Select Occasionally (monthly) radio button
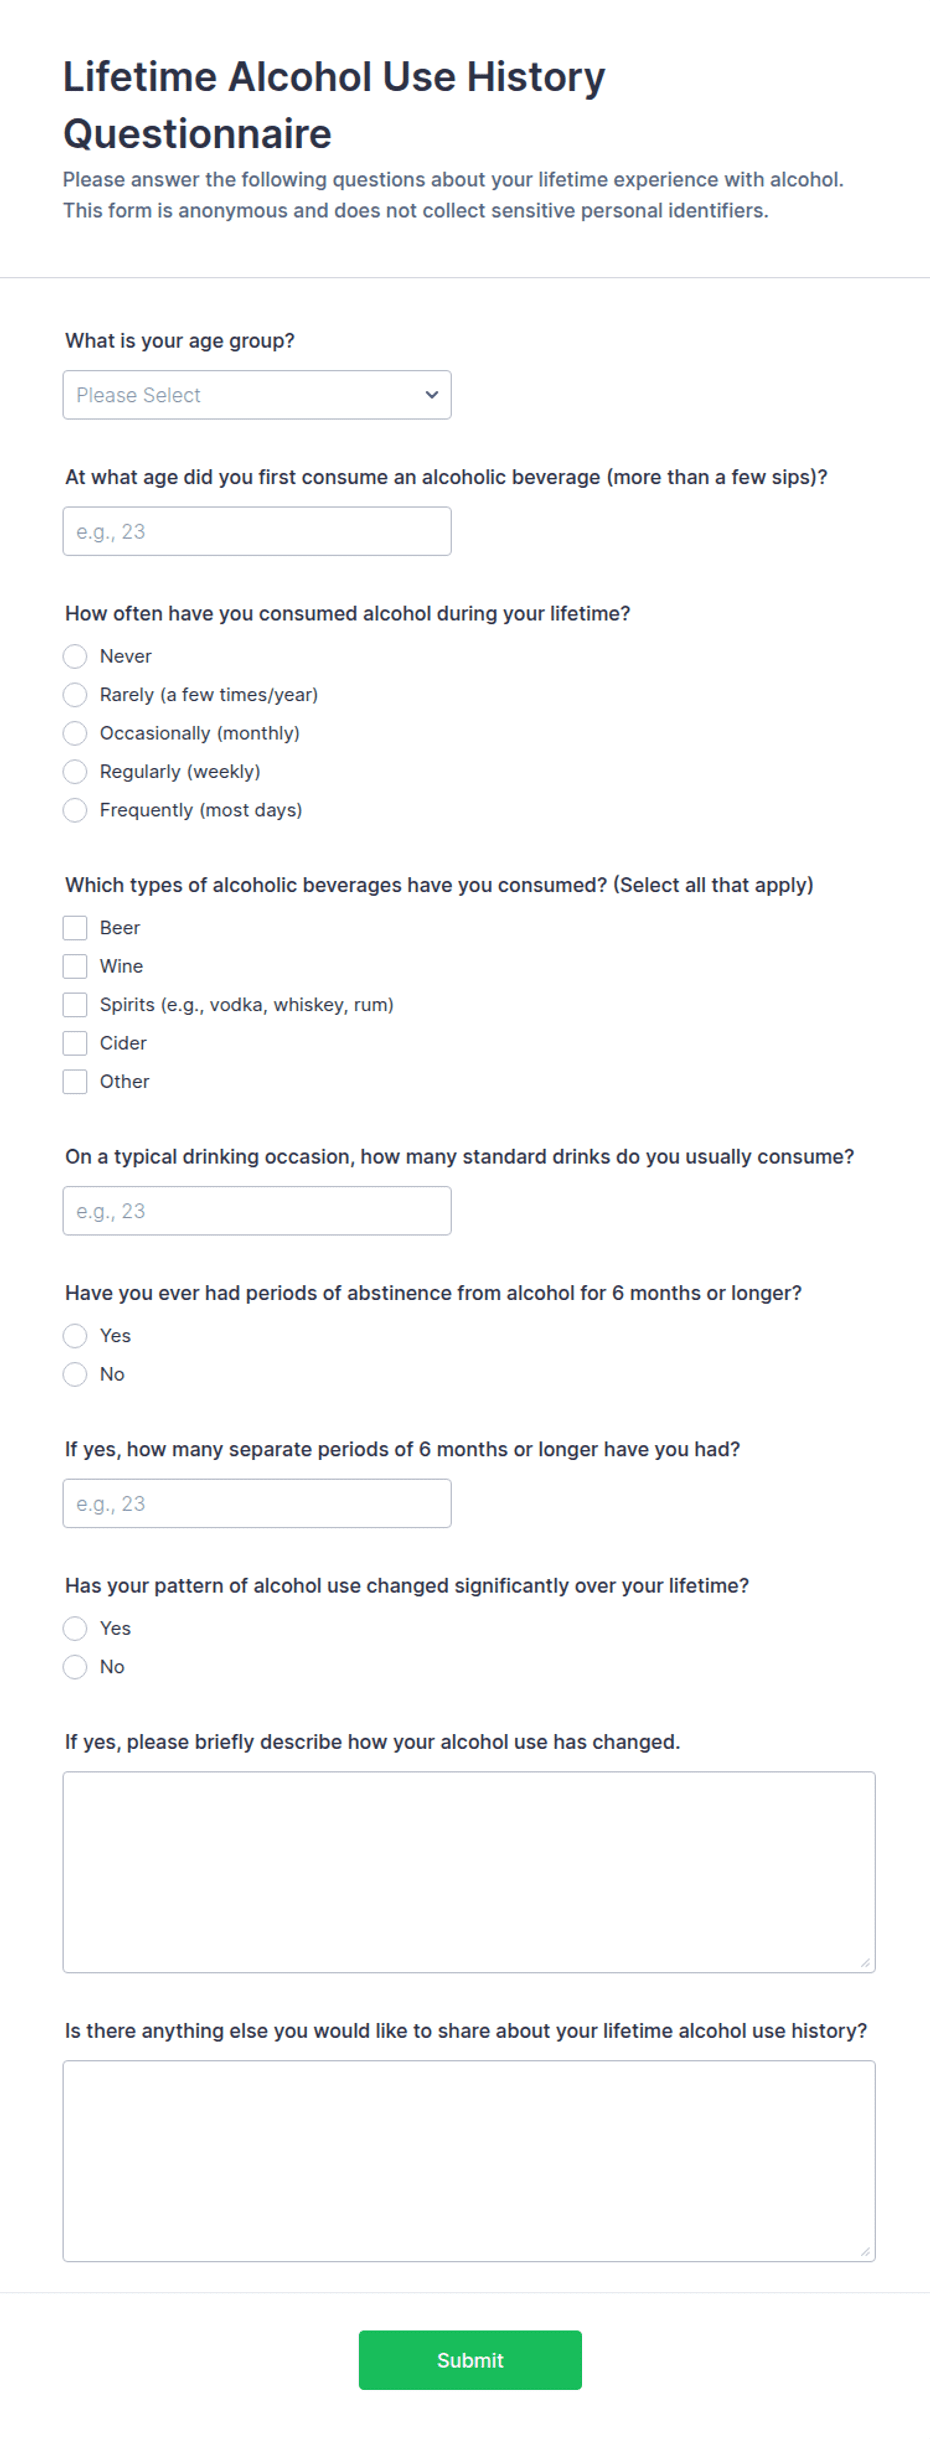 click(75, 733)
